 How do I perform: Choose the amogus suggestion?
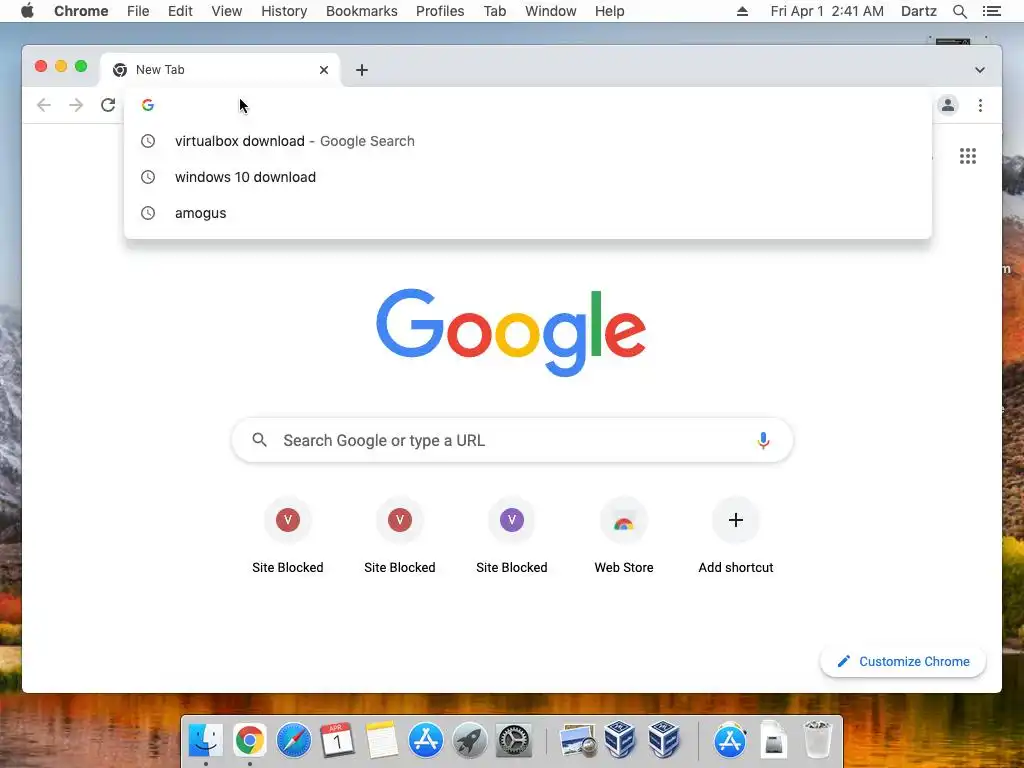tap(528, 213)
